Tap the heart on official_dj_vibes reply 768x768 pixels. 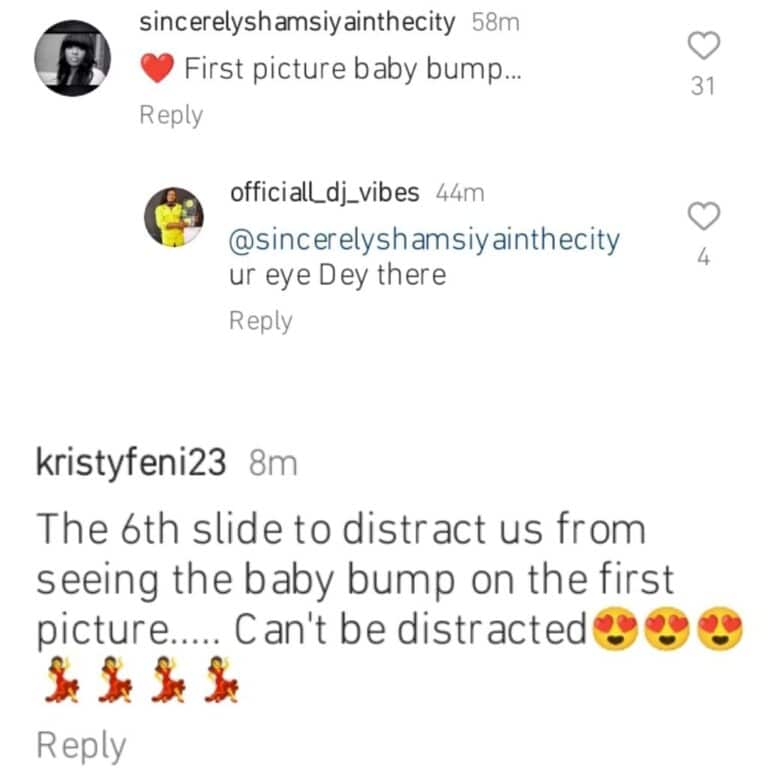coord(704,215)
